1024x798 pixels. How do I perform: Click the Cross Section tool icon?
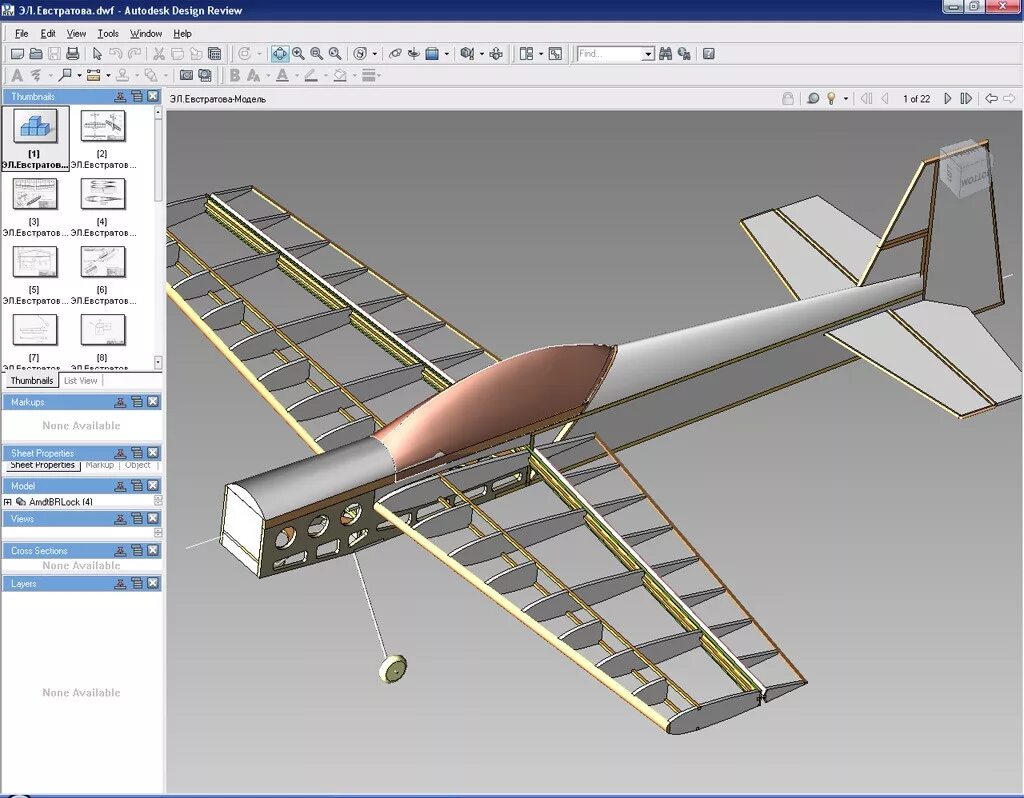(x=467, y=54)
